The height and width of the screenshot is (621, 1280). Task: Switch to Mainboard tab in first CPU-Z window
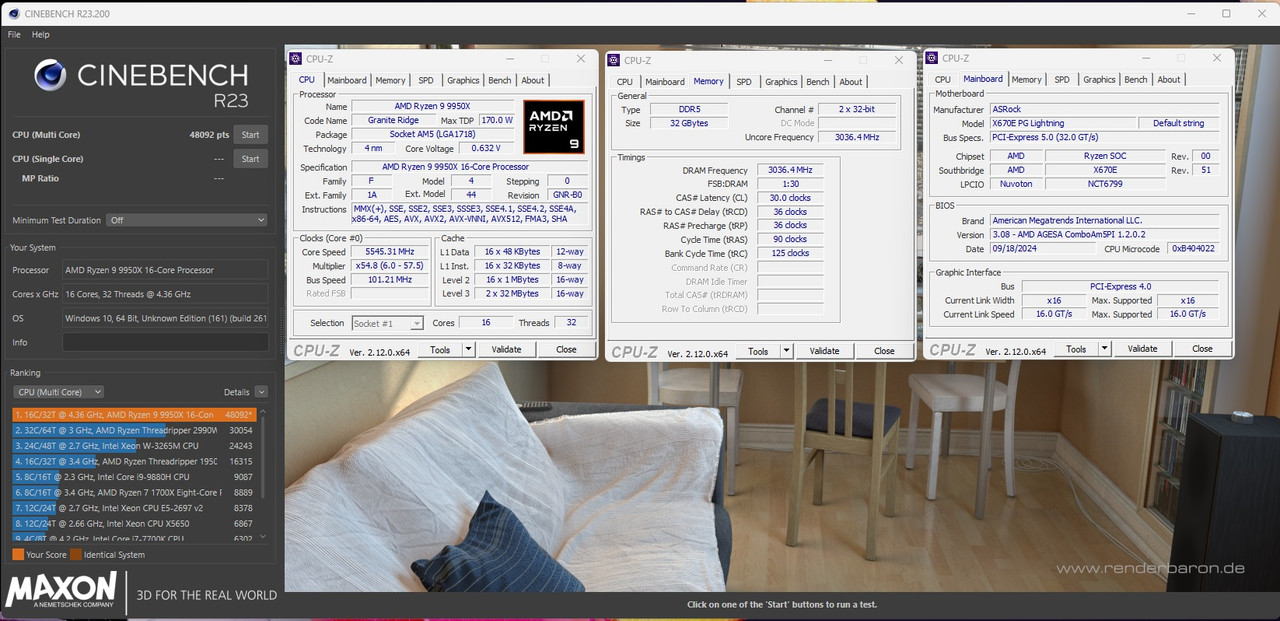point(347,80)
